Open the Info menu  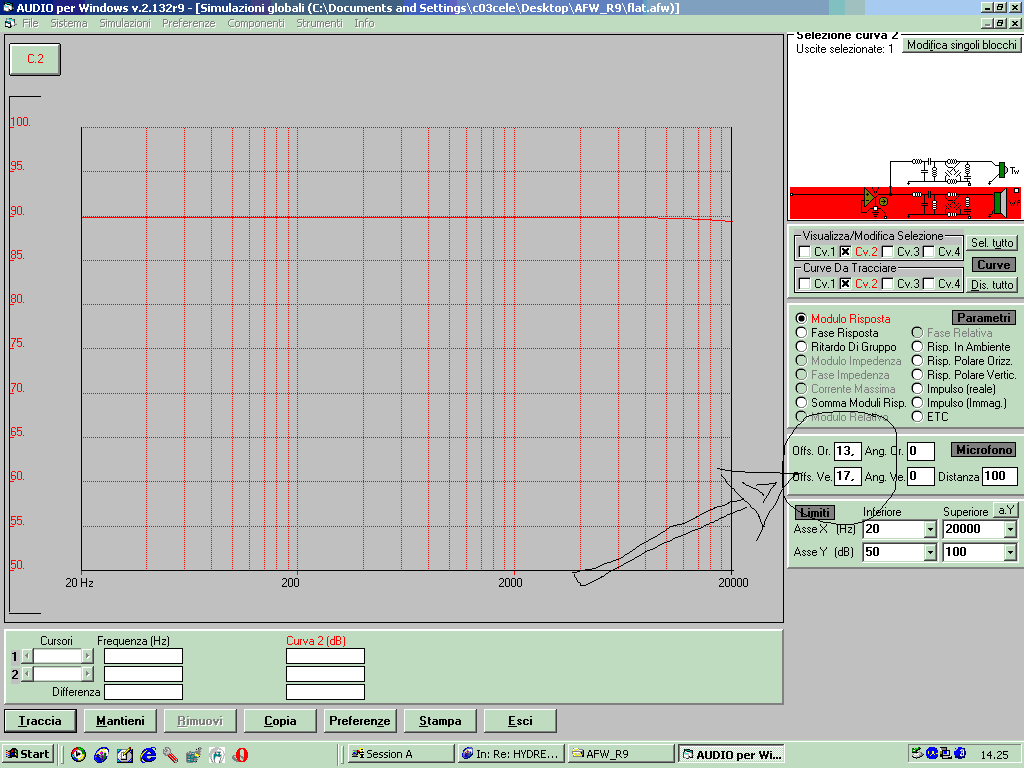tap(364, 24)
